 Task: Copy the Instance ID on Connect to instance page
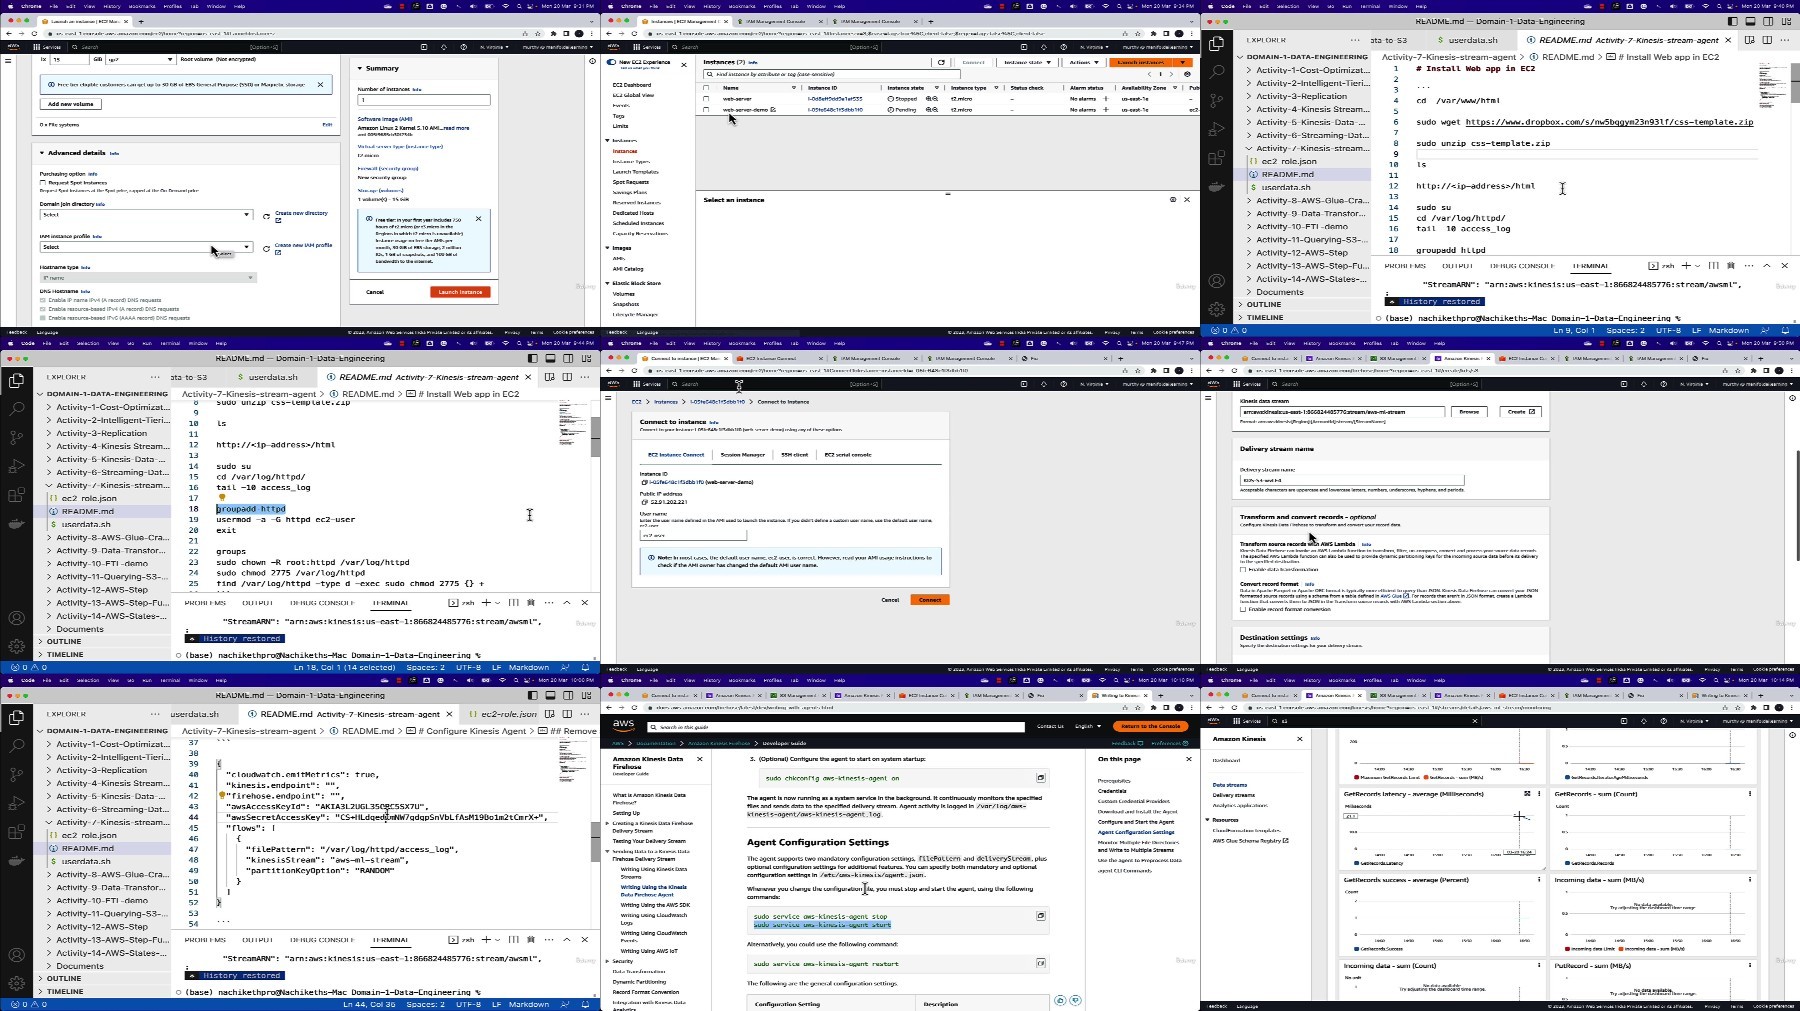pos(643,482)
